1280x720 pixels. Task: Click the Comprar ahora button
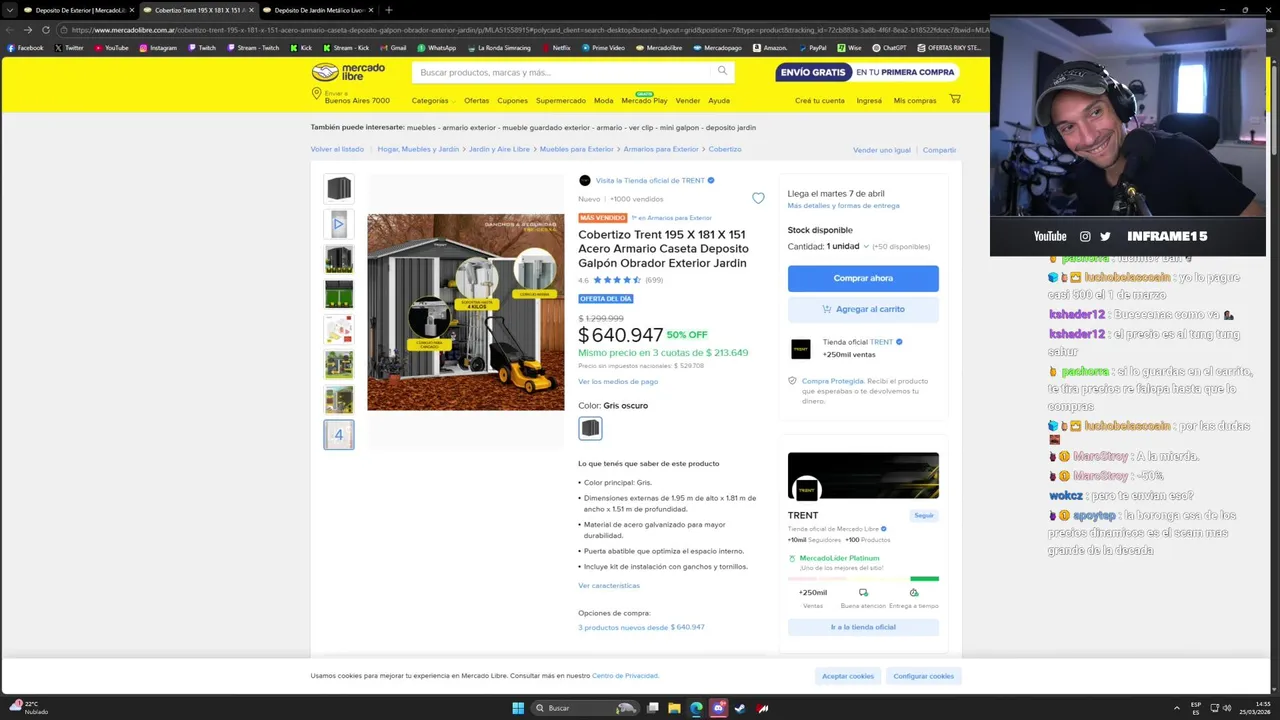pyautogui.click(x=863, y=278)
